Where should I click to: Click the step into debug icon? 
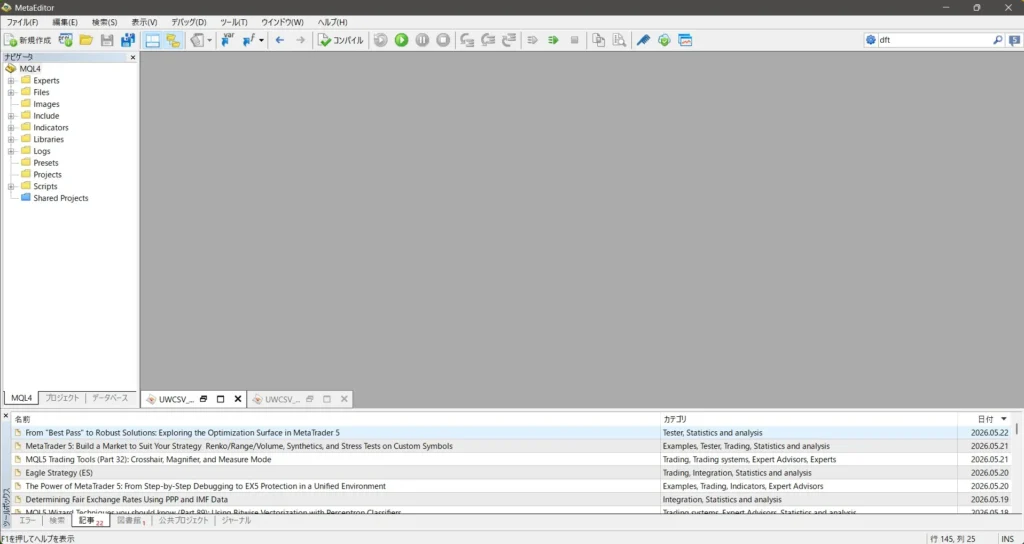(x=468, y=40)
